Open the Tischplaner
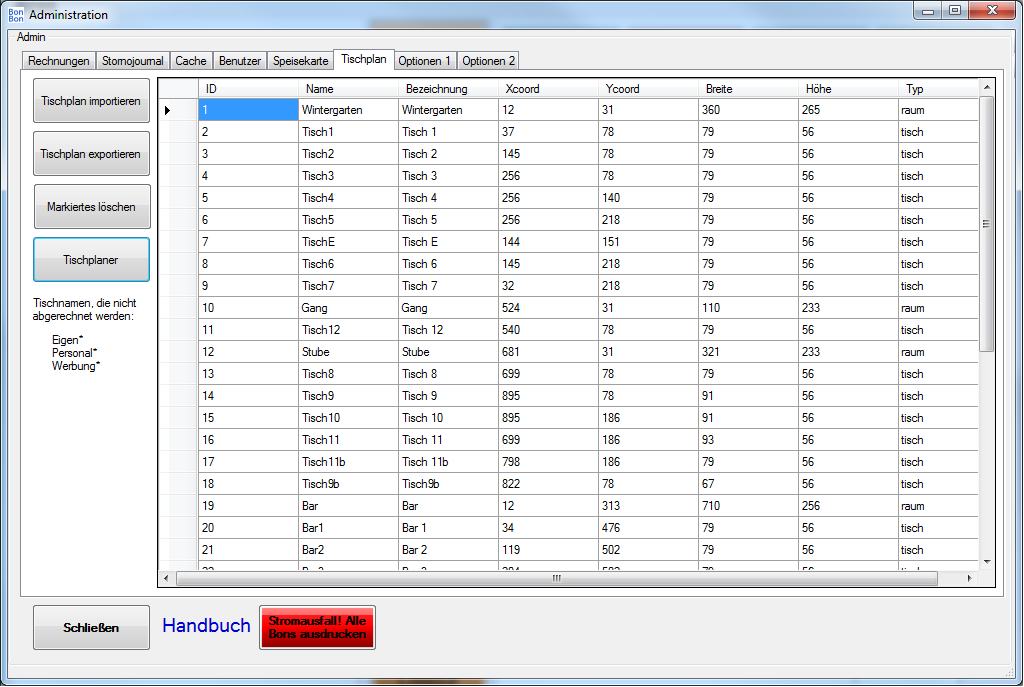 click(91, 260)
